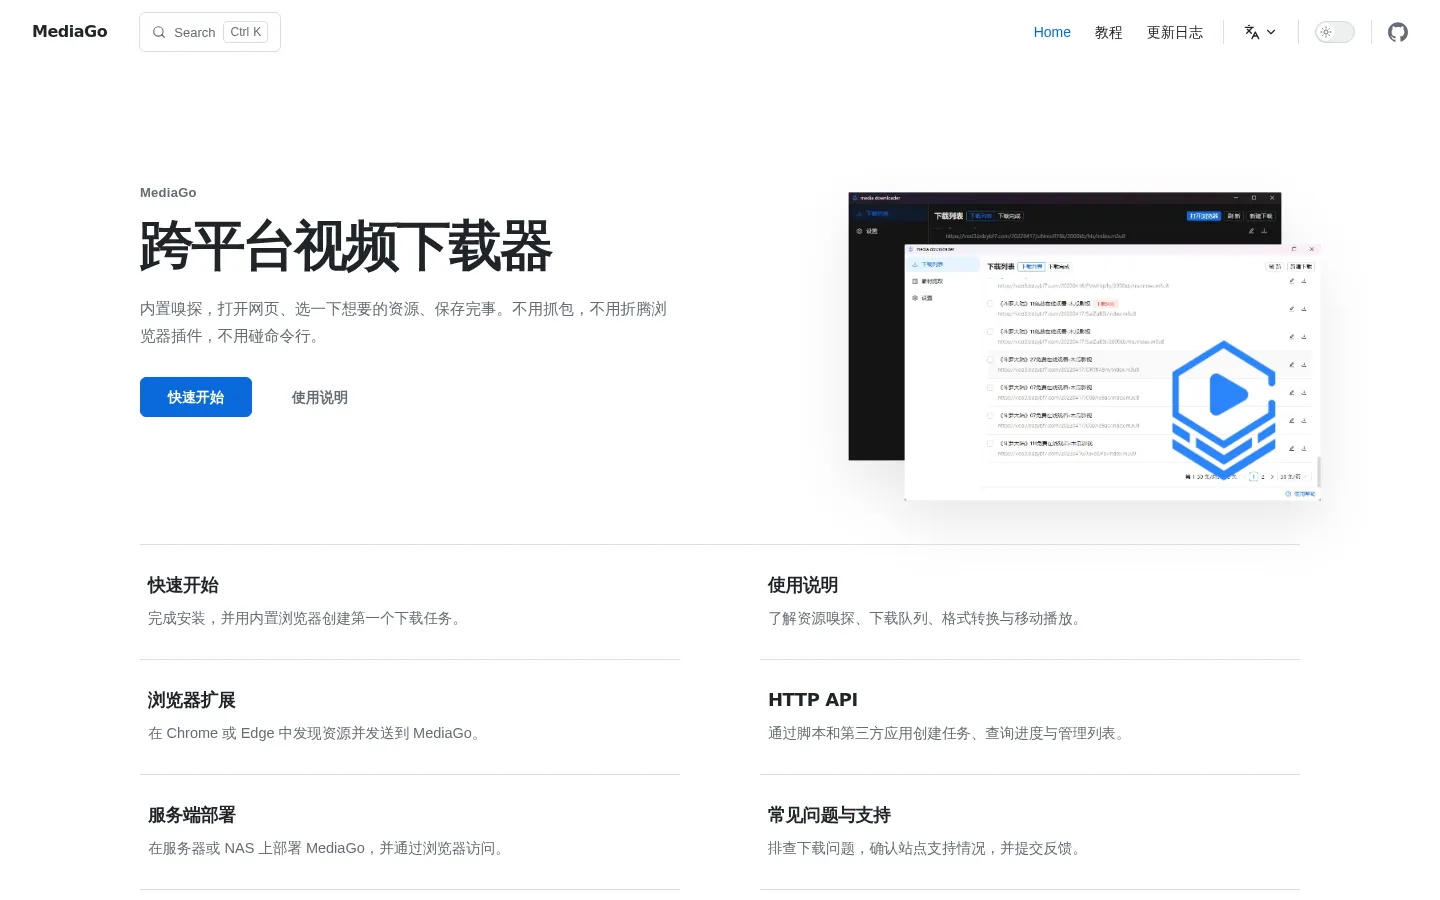Open the 教程 nav item
This screenshot has width=1440, height=900.
tap(1109, 32)
